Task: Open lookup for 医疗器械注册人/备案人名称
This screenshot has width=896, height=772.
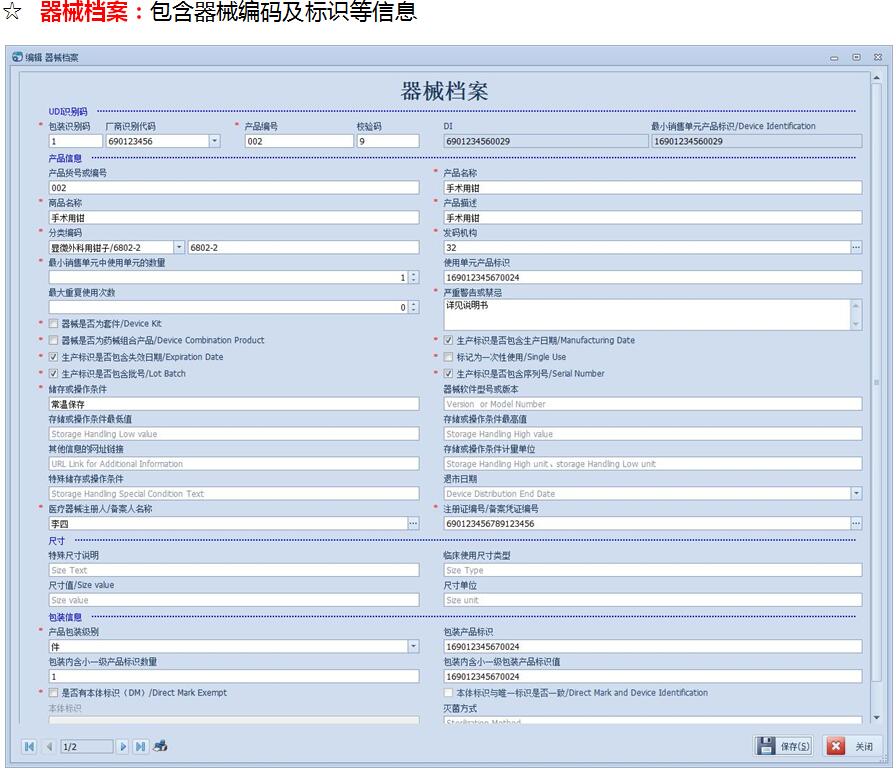Action: (413, 523)
